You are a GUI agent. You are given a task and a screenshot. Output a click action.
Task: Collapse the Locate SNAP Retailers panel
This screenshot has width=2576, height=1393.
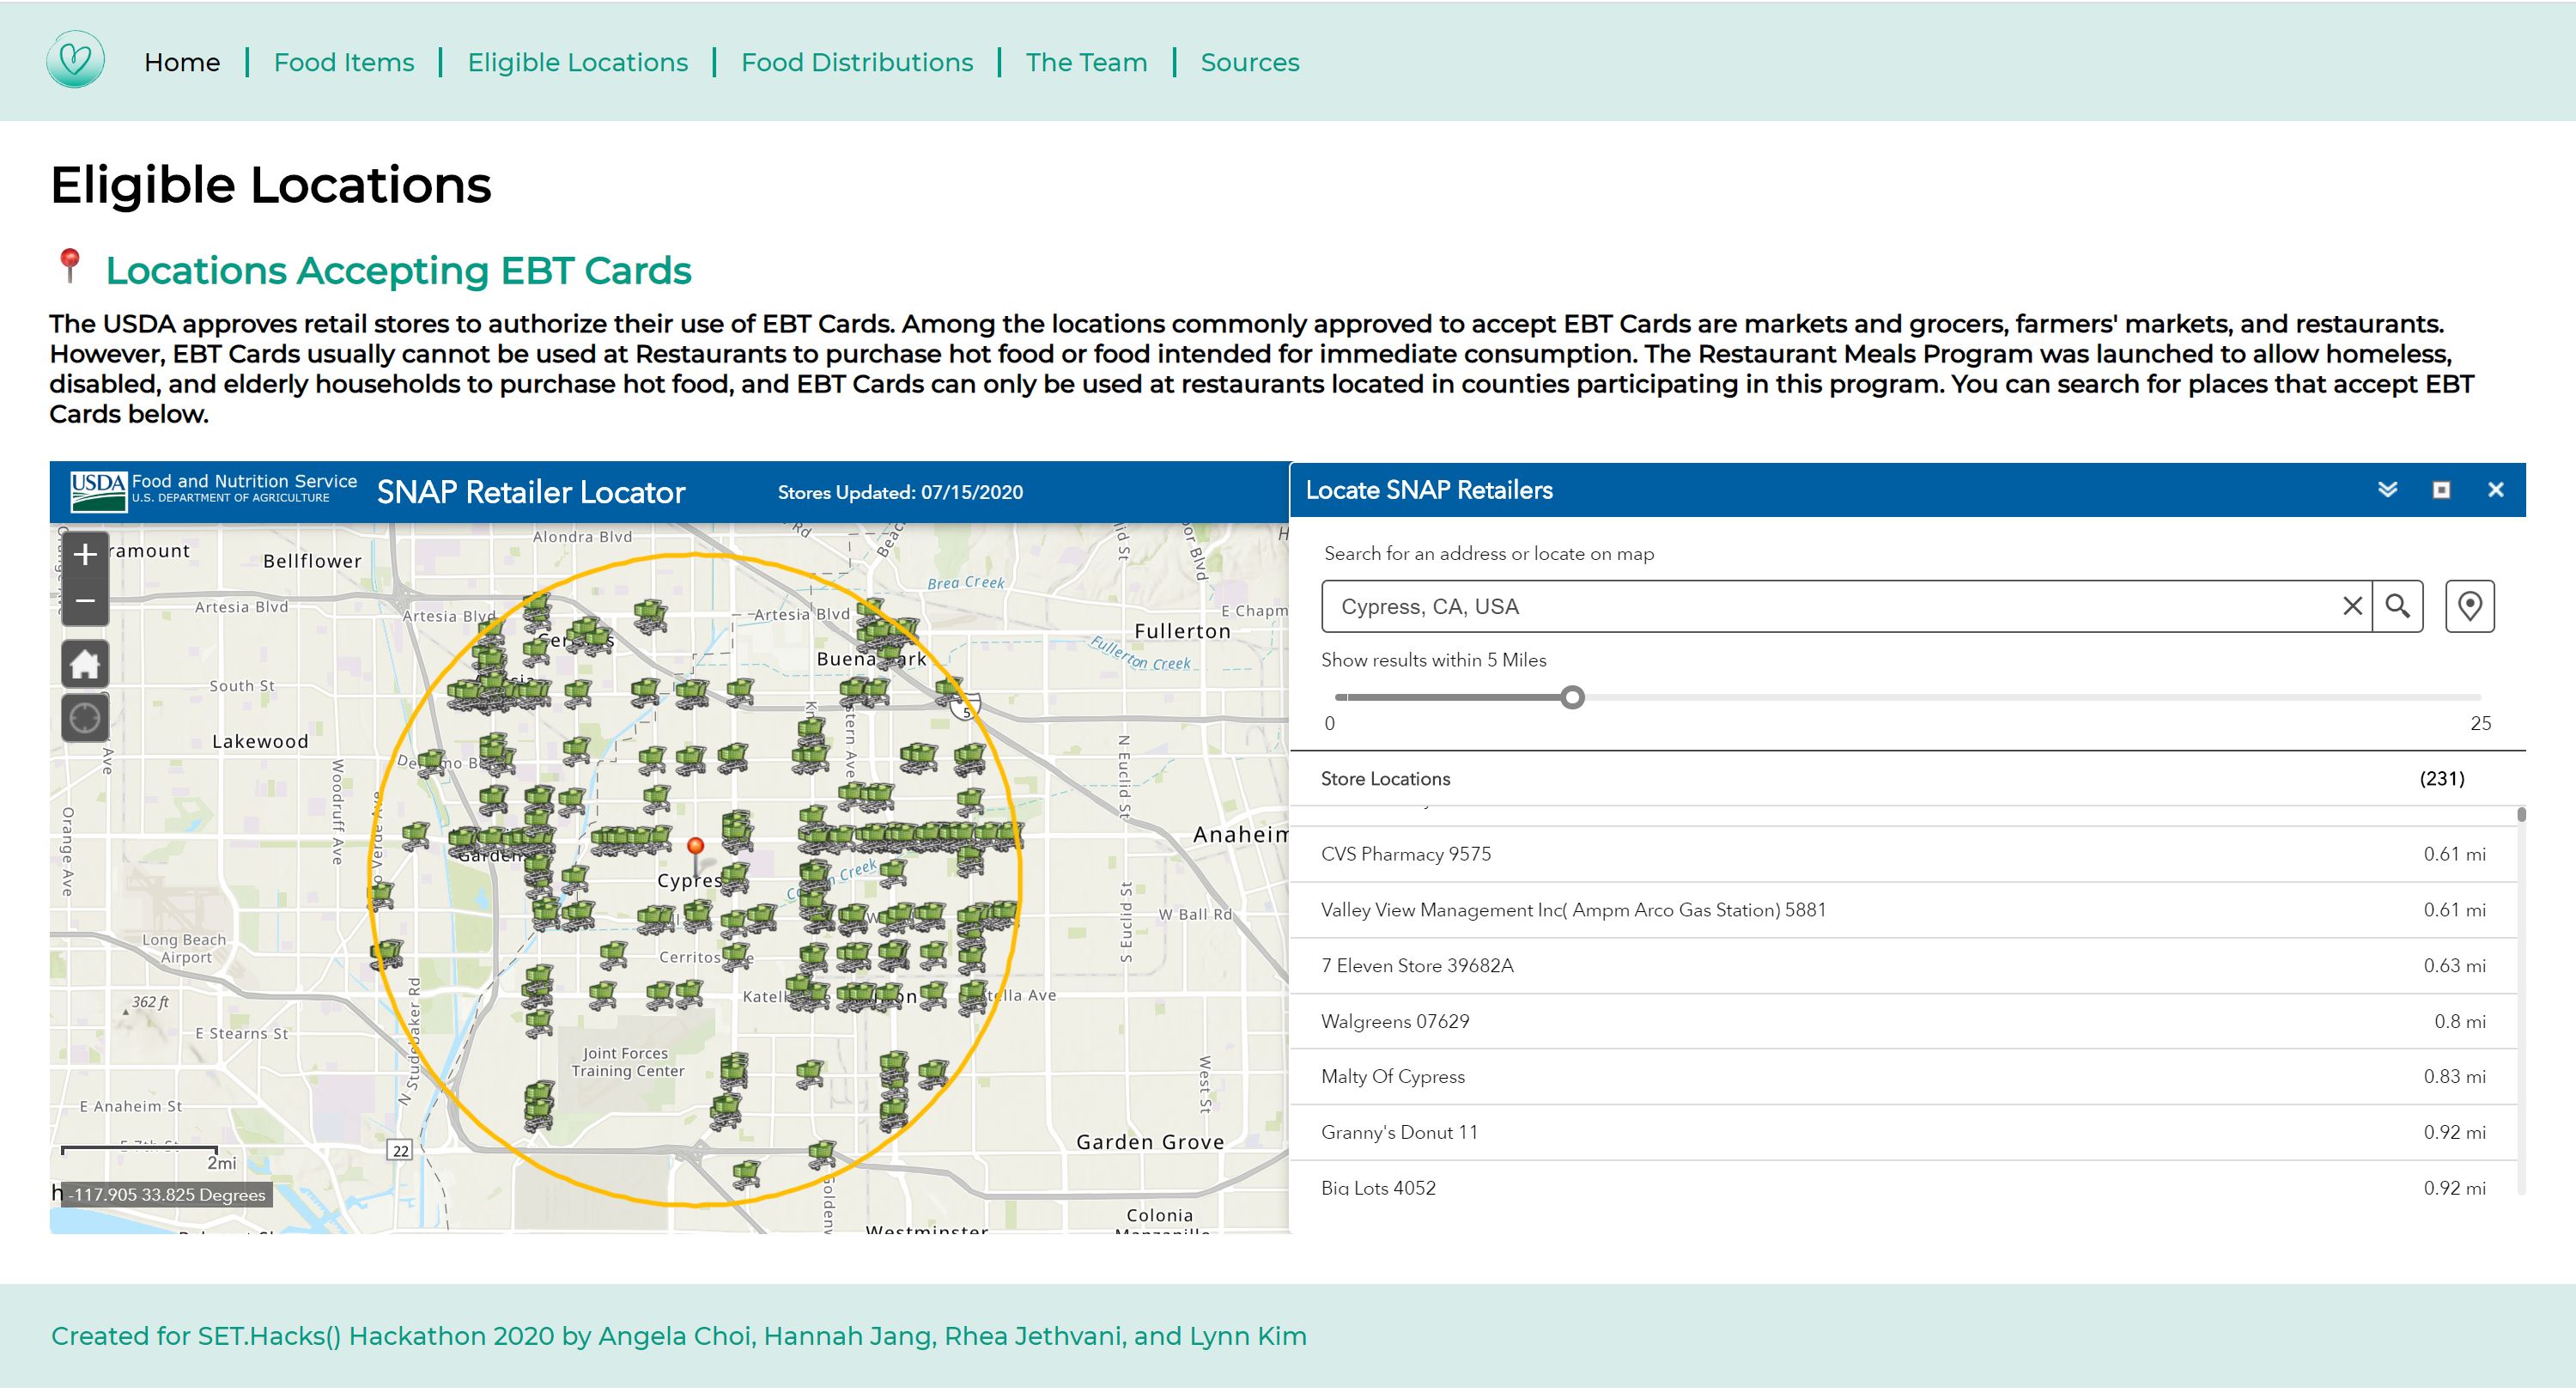2387,489
